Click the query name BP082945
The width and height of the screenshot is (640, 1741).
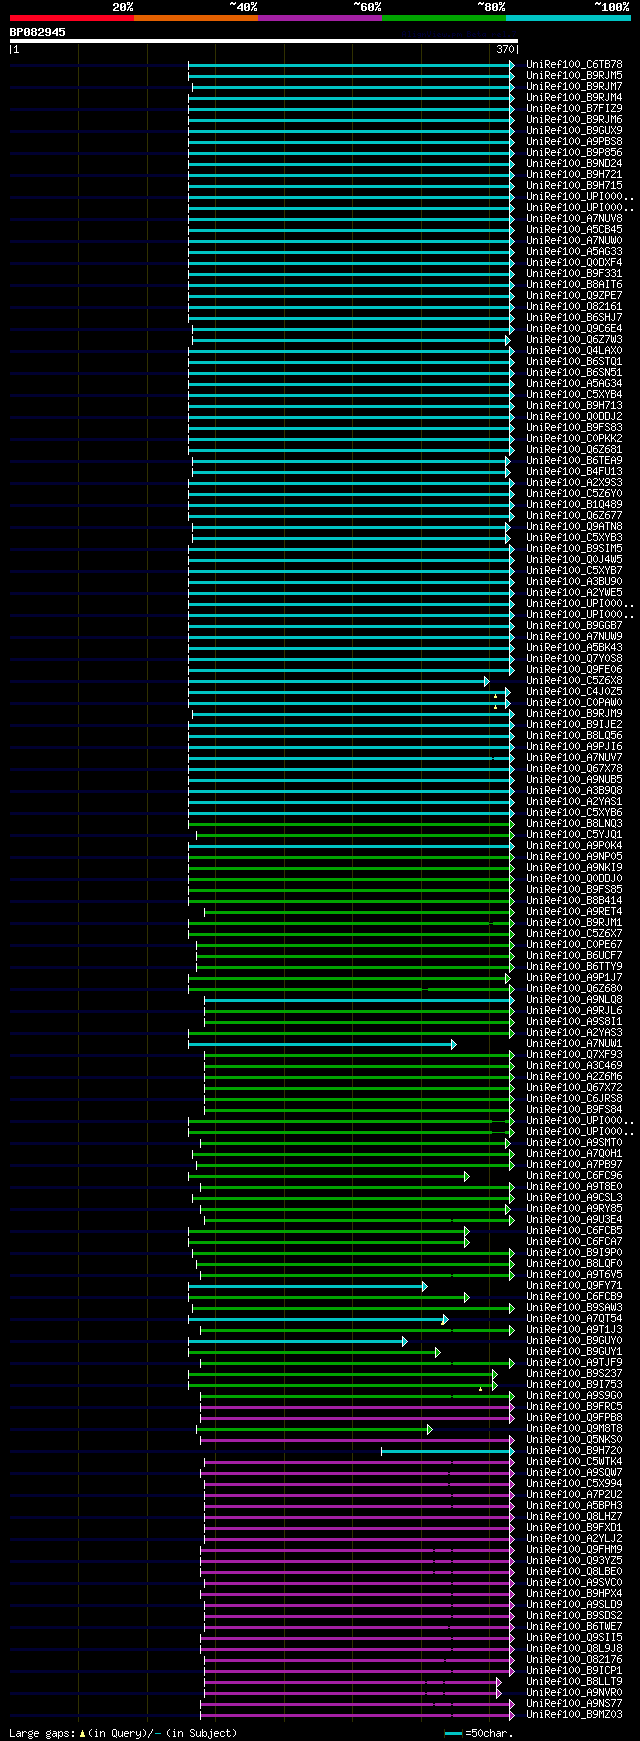pos(38,32)
